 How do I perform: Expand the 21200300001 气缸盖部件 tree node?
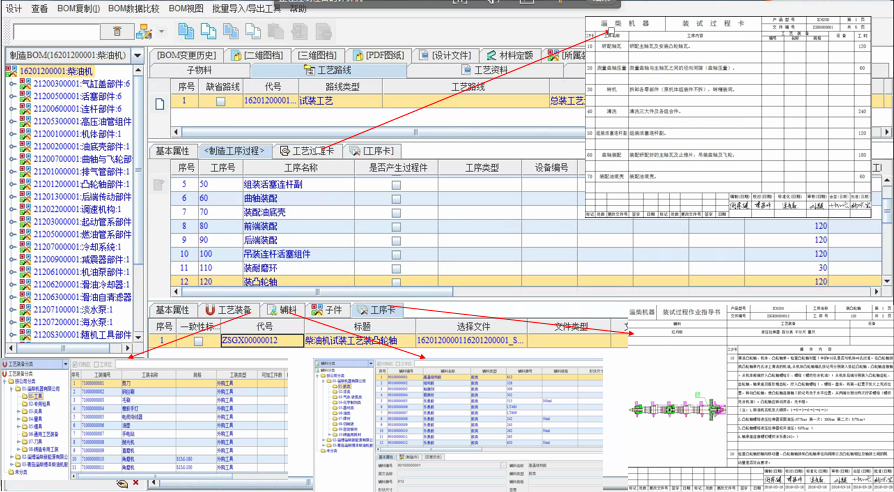pos(11,82)
